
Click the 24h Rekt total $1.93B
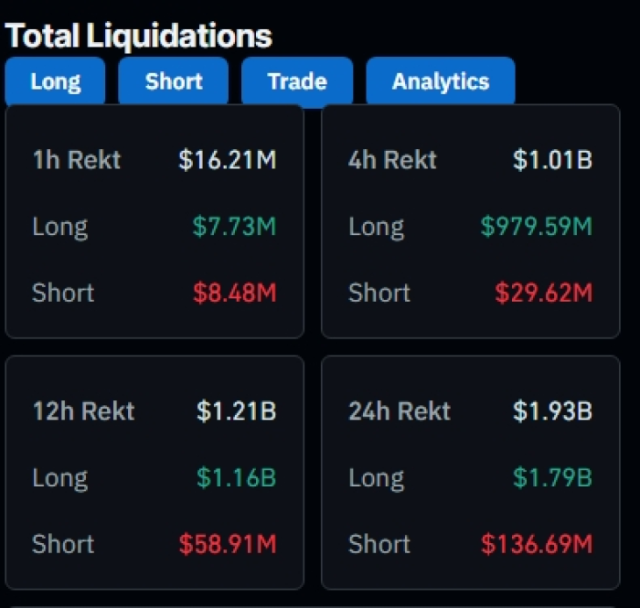click(553, 411)
